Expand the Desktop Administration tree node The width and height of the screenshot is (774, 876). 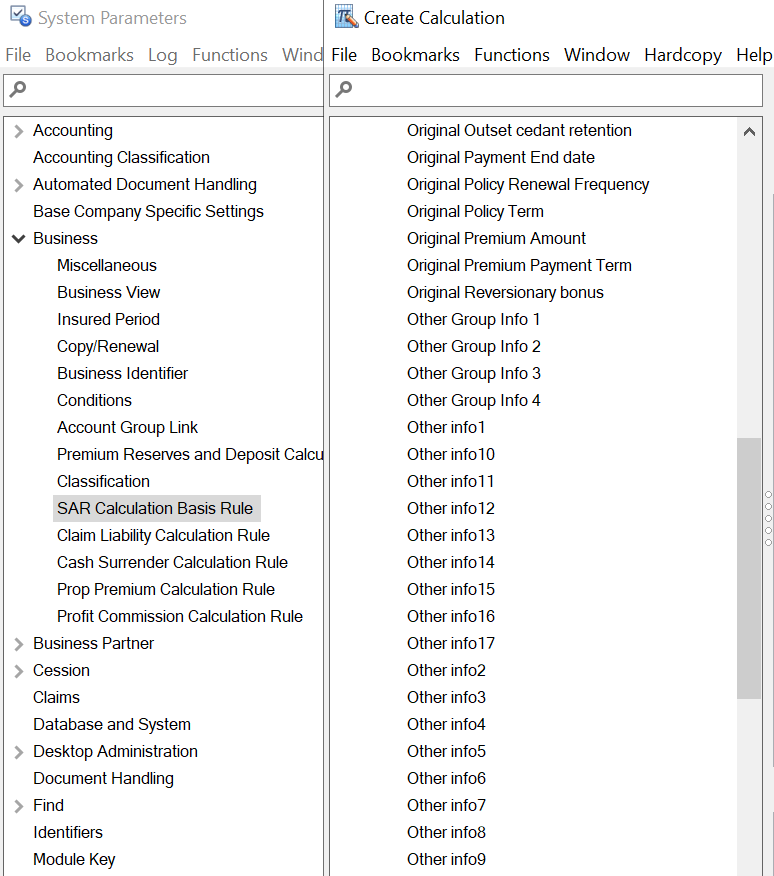pyautogui.click(x=18, y=751)
